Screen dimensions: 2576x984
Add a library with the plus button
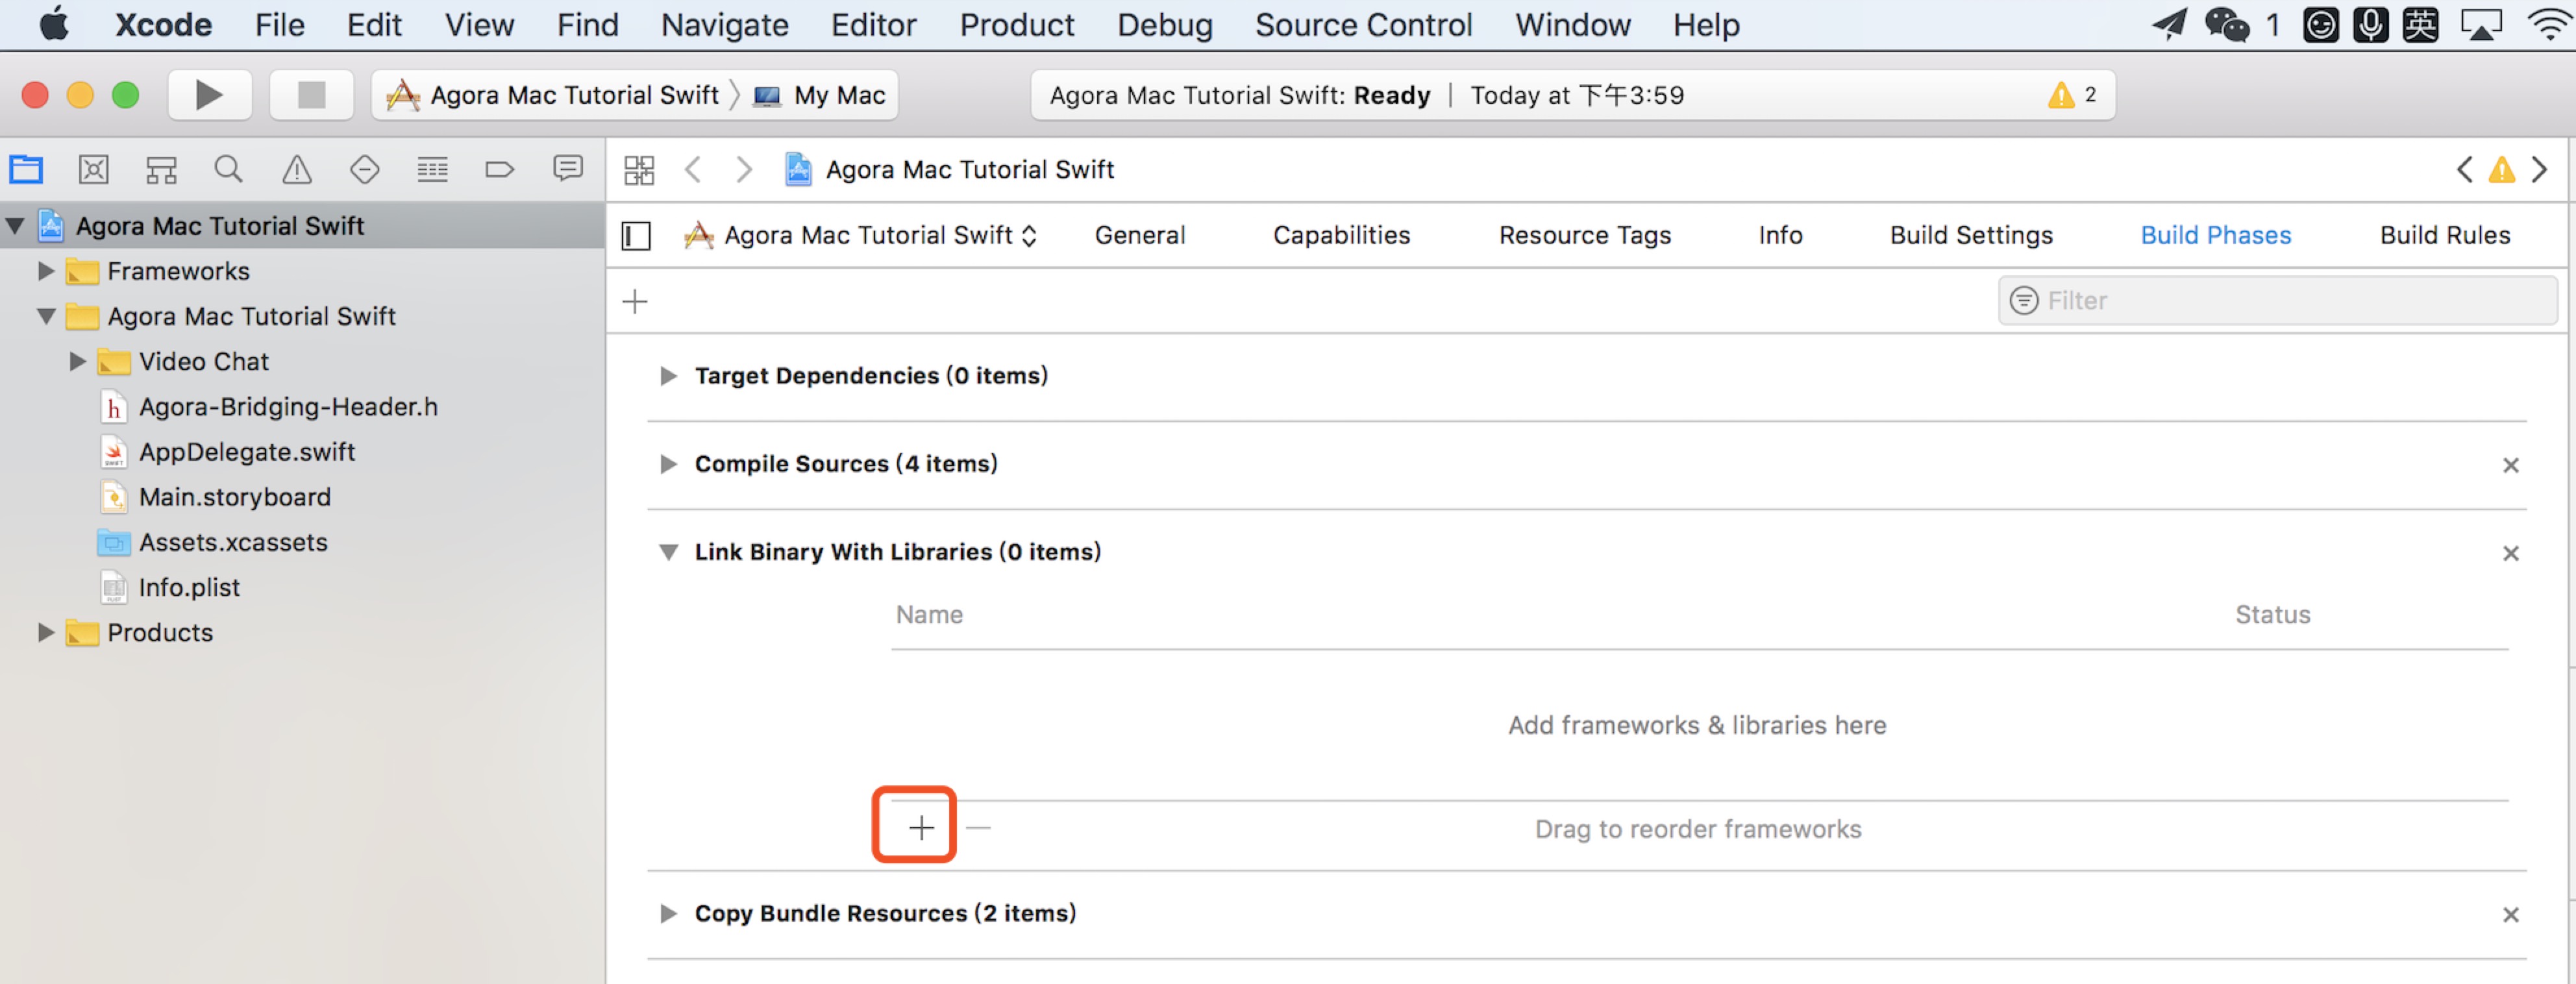point(921,827)
